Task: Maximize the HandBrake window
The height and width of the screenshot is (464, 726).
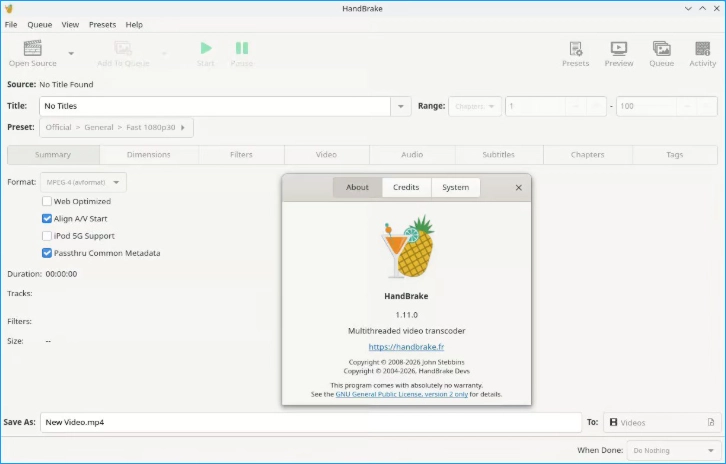Action: [x=702, y=8]
